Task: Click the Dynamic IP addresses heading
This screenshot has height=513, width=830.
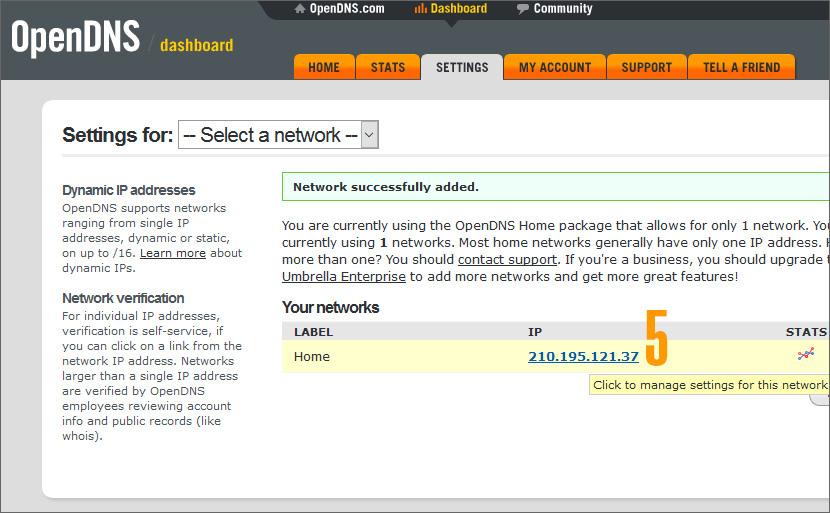Action: [x=129, y=190]
